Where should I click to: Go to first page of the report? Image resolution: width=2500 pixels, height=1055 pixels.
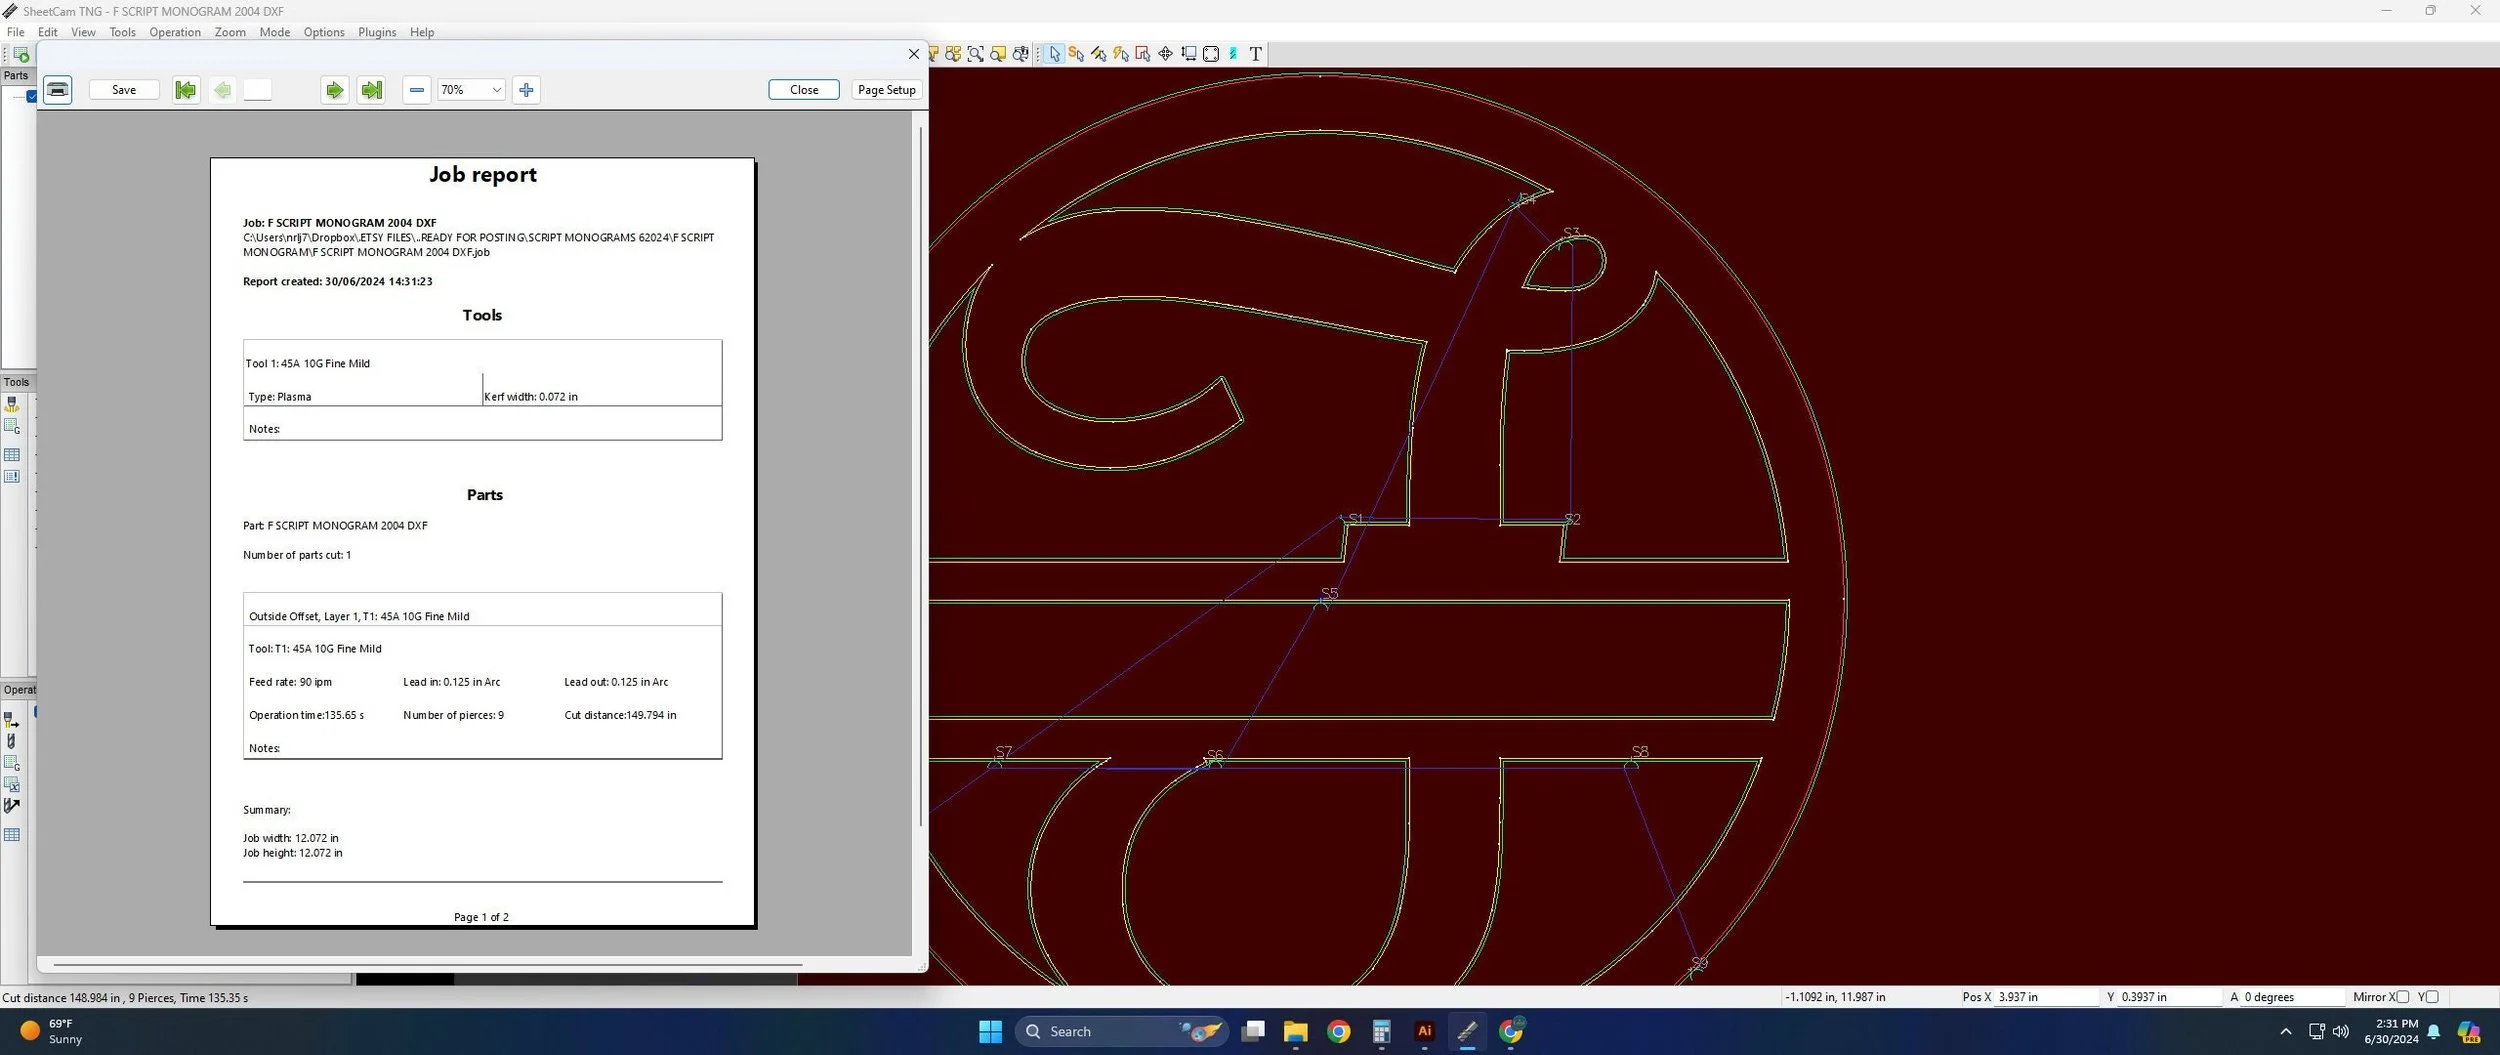click(186, 90)
